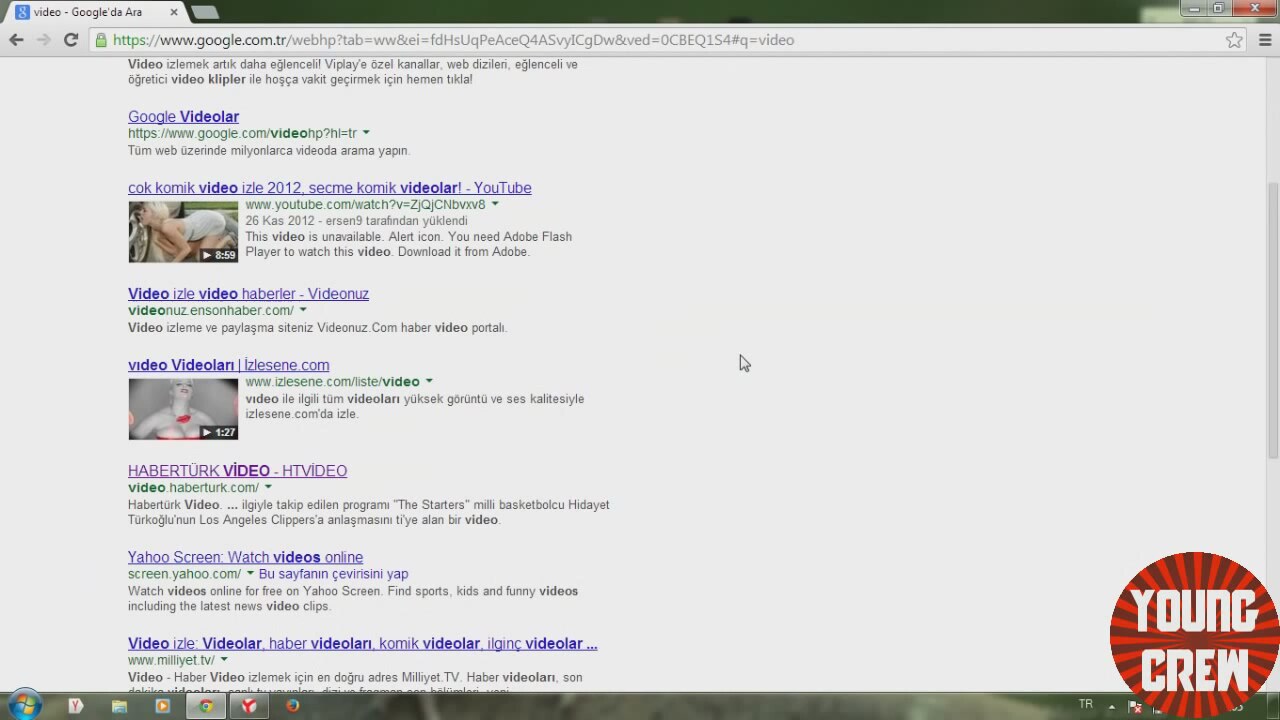Image resolution: width=1280 pixels, height=720 pixels.
Task: Expand the dropdown arrow after www.izlesene.com/liste/video
Action: (x=429, y=381)
